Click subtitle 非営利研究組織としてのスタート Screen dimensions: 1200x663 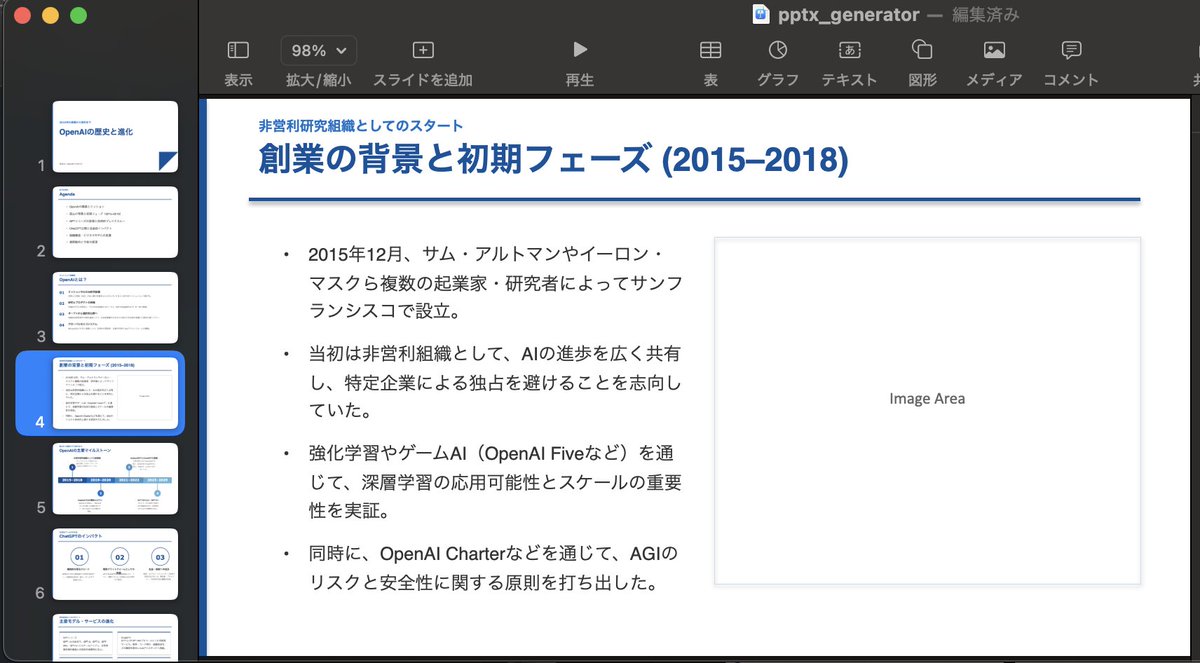pos(361,125)
